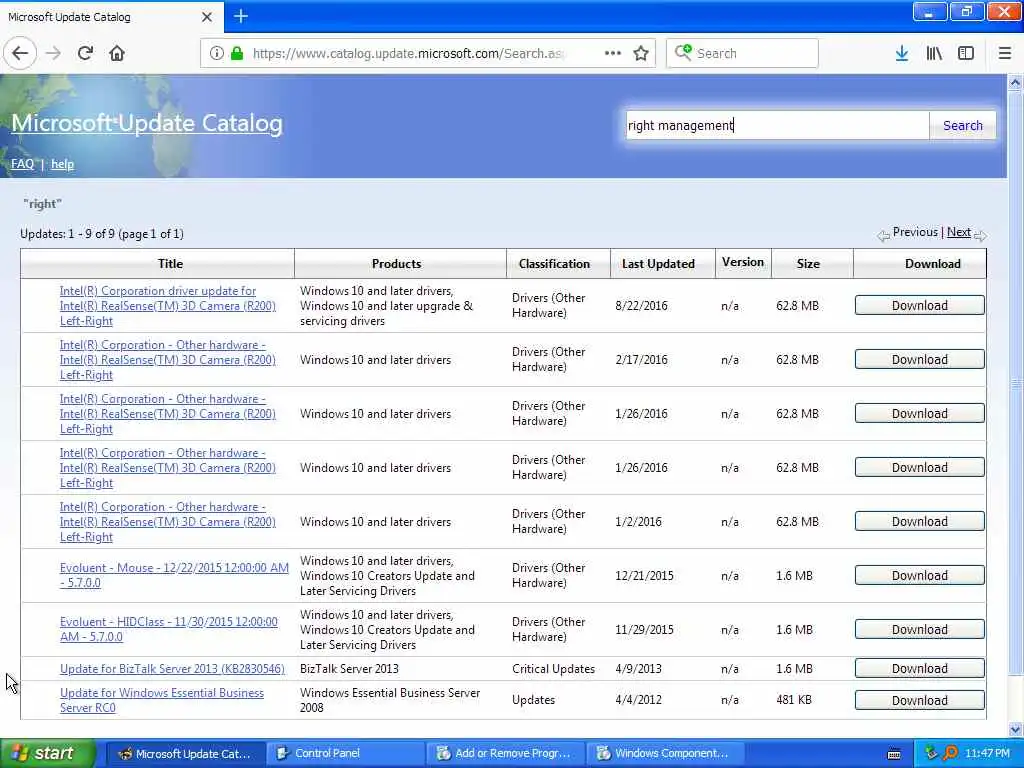Sort results by Title column header
Image resolution: width=1024 pixels, height=768 pixels.
point(170,264)
